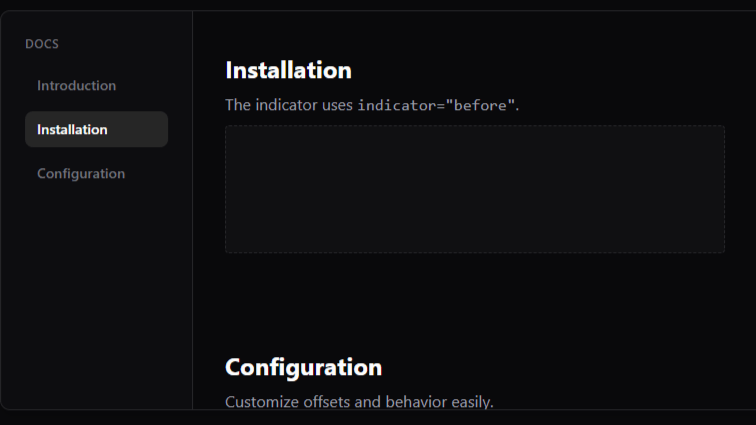This screenshot has height=425, width=756.
Task: Click the "The indicator uses" sentence text
Action: (x=289, y=105)
